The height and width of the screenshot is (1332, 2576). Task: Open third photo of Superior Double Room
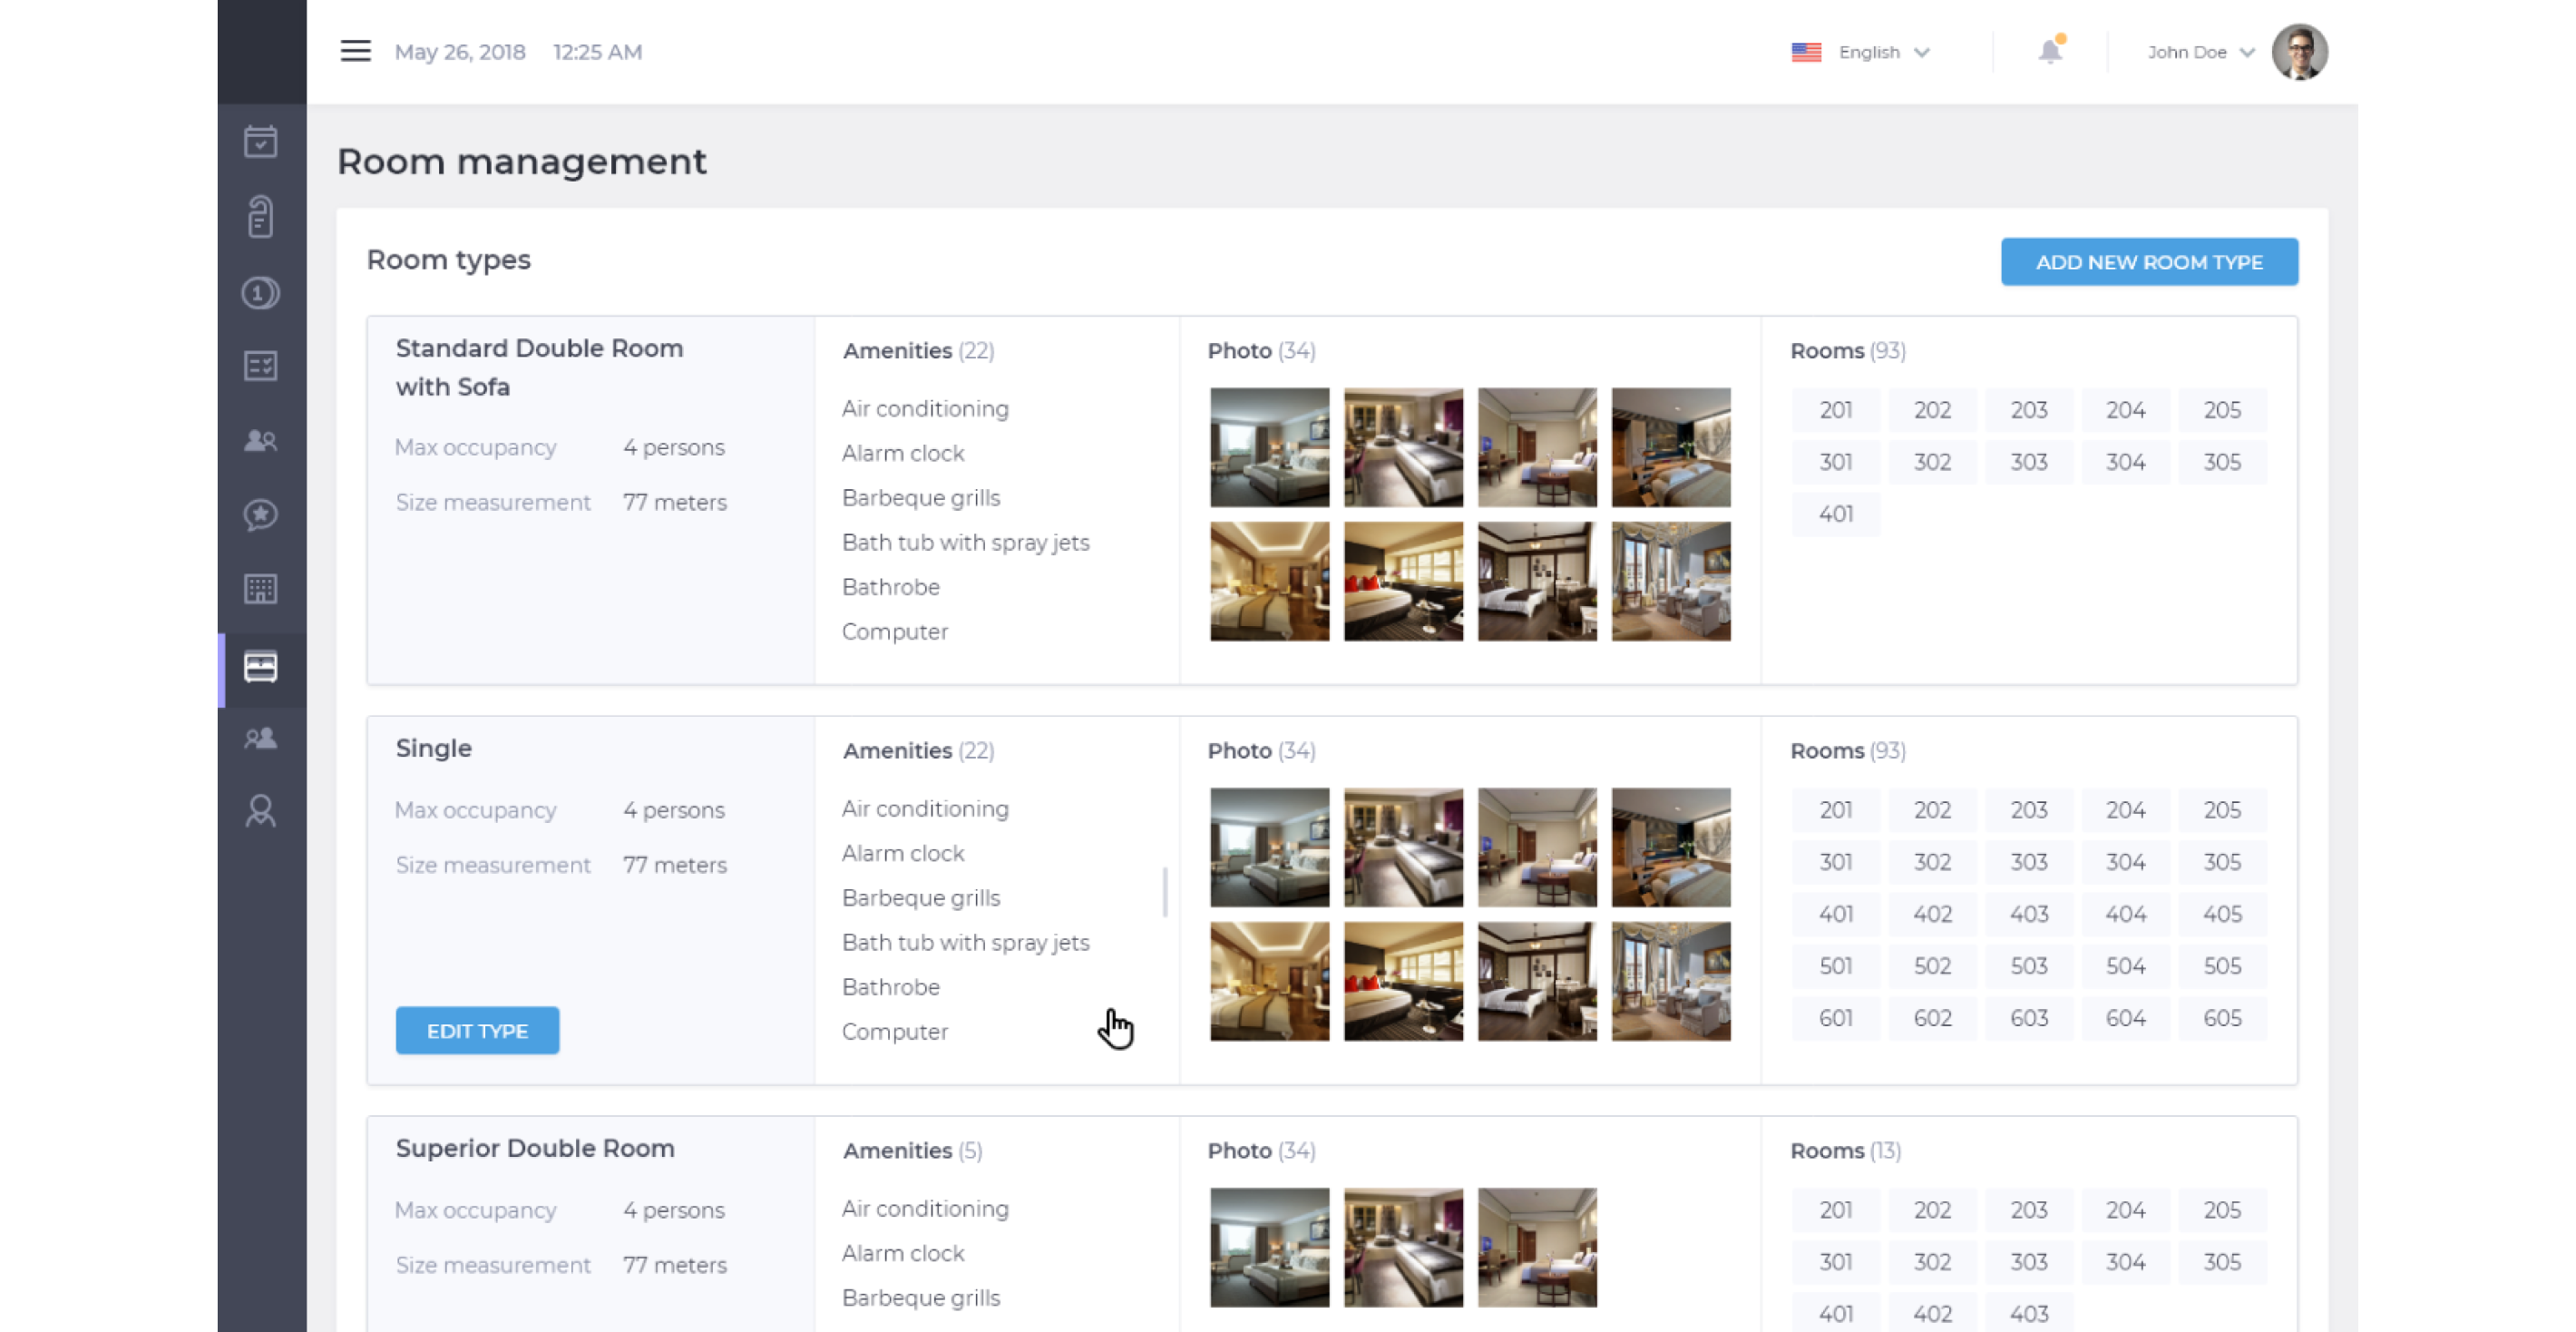point(1537,1247)
